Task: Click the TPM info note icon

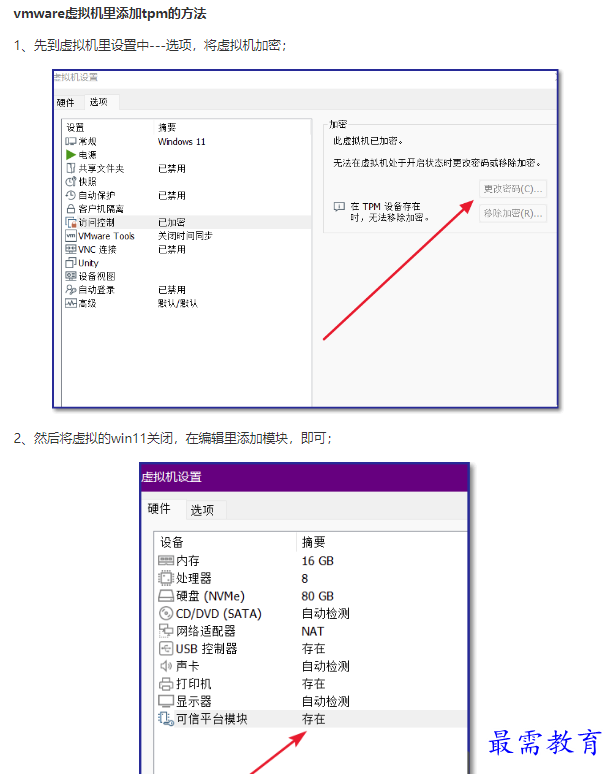Action: 339,206
